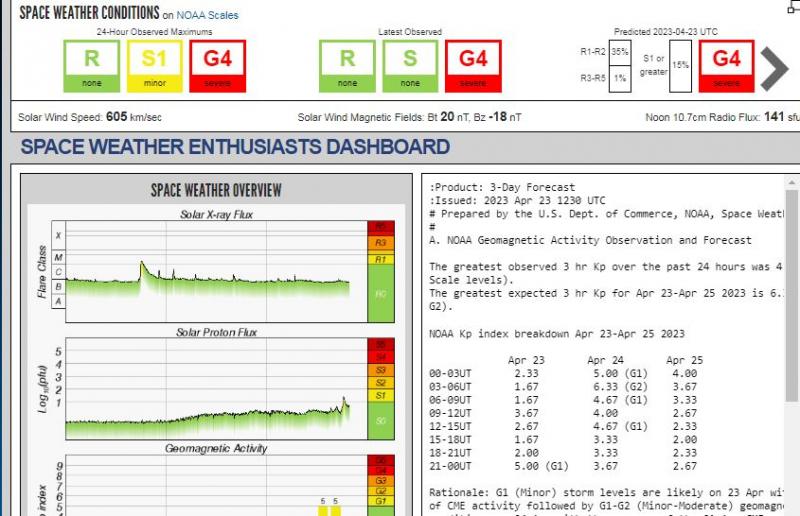Select the yellow S1 minor scale box

(x=155, y=67)
